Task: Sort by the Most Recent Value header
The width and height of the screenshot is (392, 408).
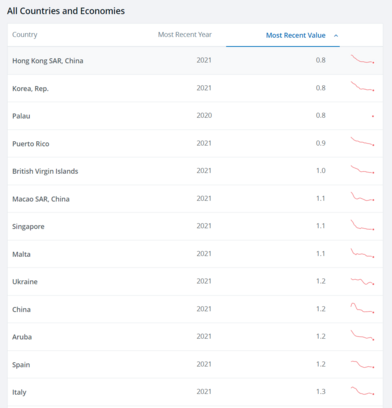Action: pos(295,35)
